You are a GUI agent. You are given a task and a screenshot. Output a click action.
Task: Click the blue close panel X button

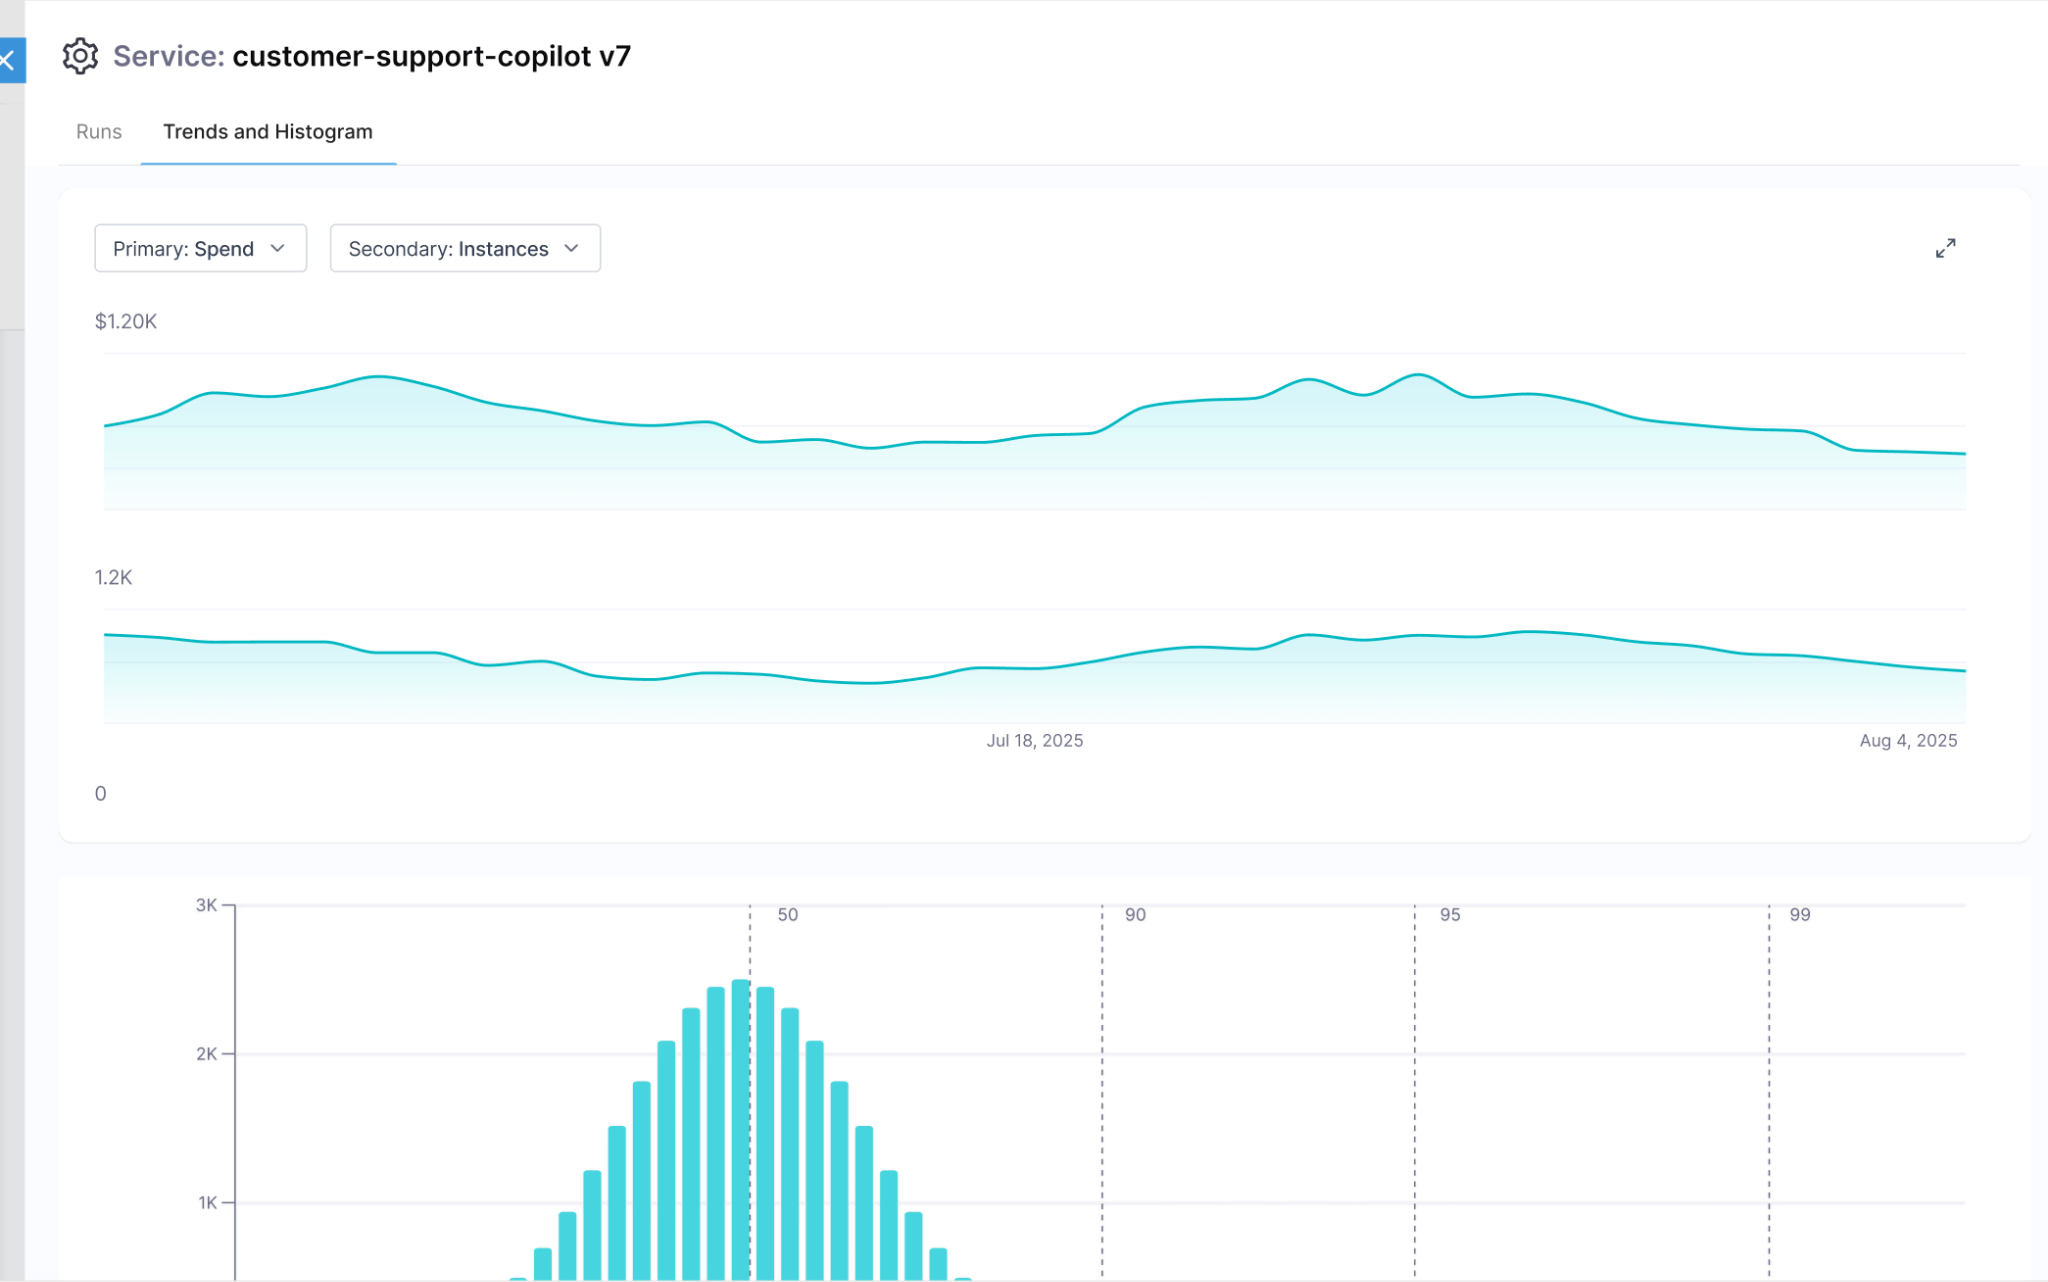[x=10, y=60]
